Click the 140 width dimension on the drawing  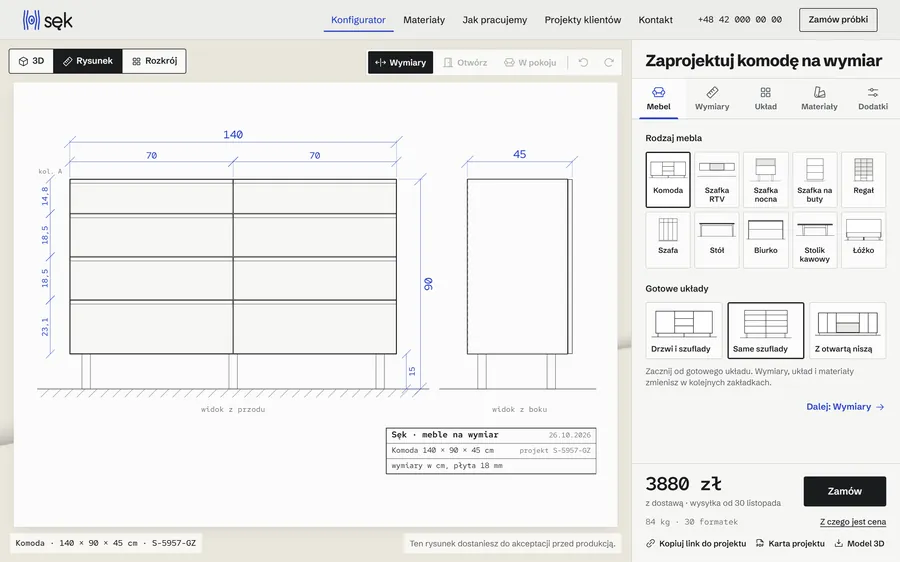coord(233,135)
